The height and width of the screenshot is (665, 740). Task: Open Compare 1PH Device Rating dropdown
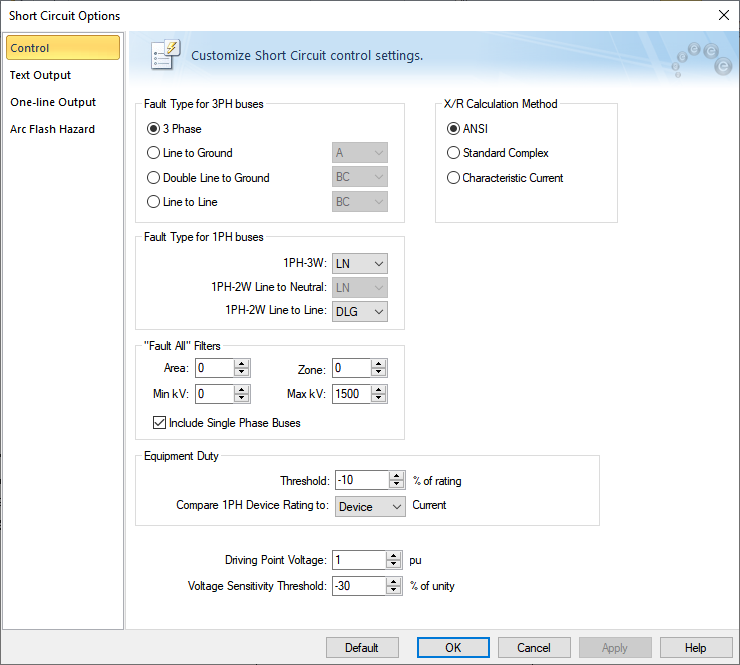pos(370,506)
